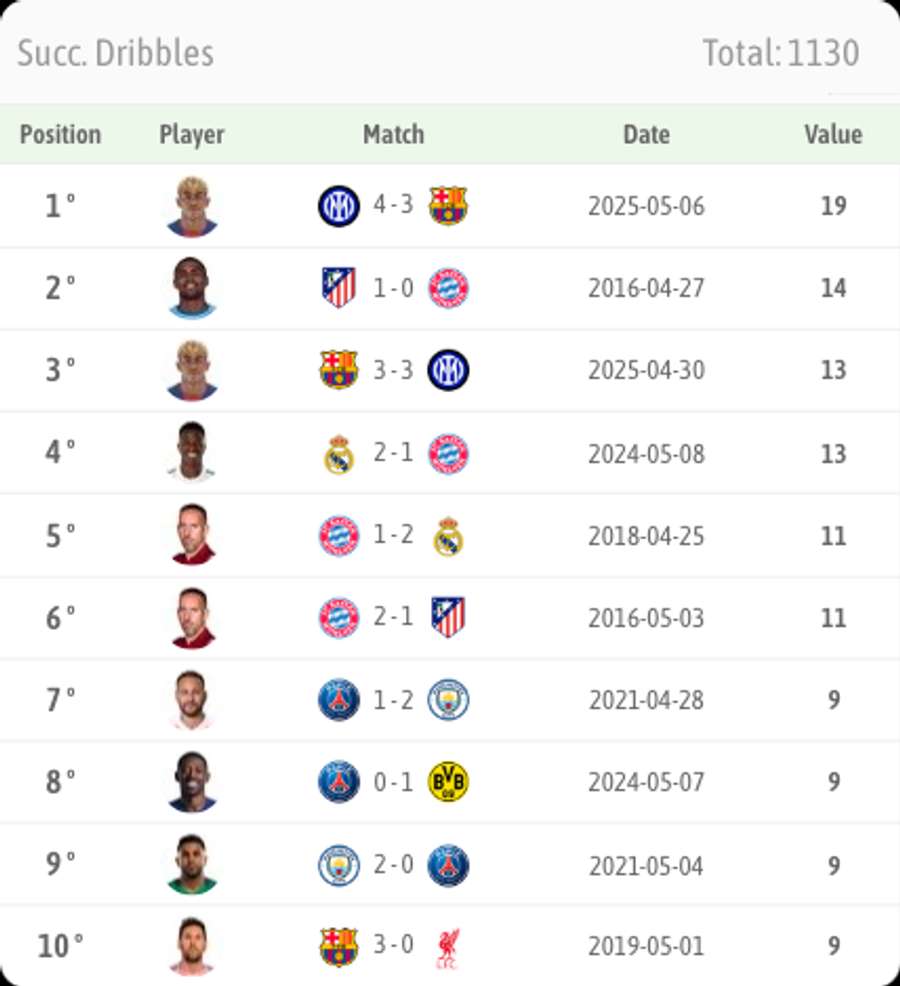Click the Value column header
Screen dimensions: 900x986
(x=833, y=135)
